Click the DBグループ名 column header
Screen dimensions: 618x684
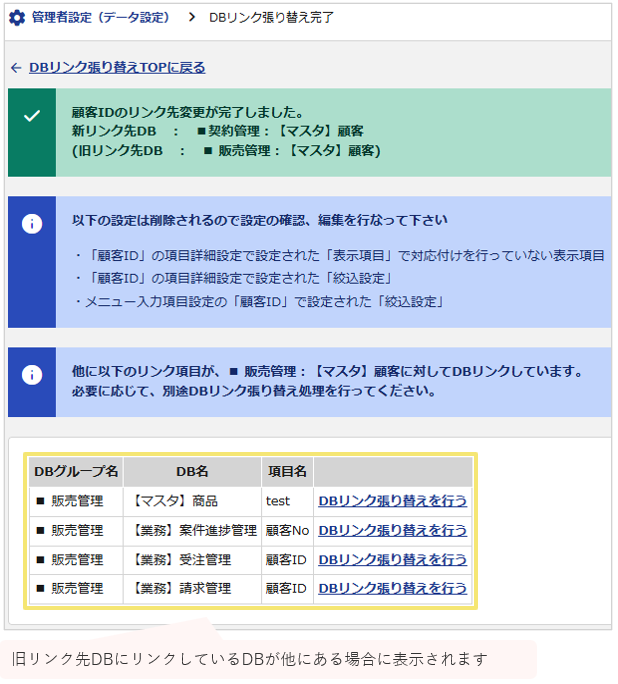click(x=76, y=472)
